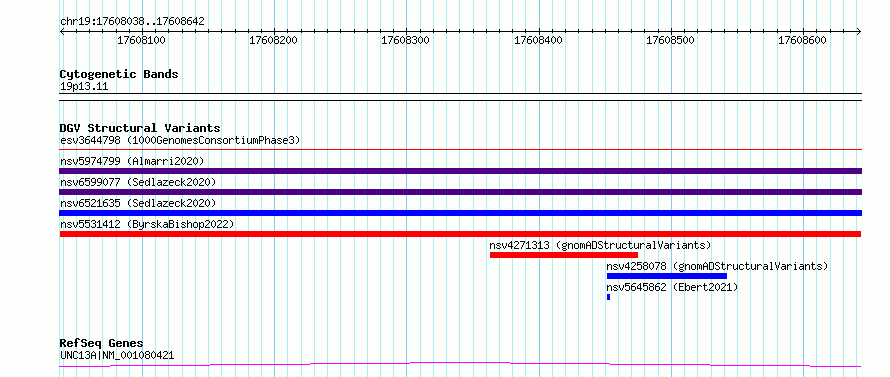Viewport: 890px width, 377px height.
Task: Click ruler position 17608200
Action: click(274, 40)
